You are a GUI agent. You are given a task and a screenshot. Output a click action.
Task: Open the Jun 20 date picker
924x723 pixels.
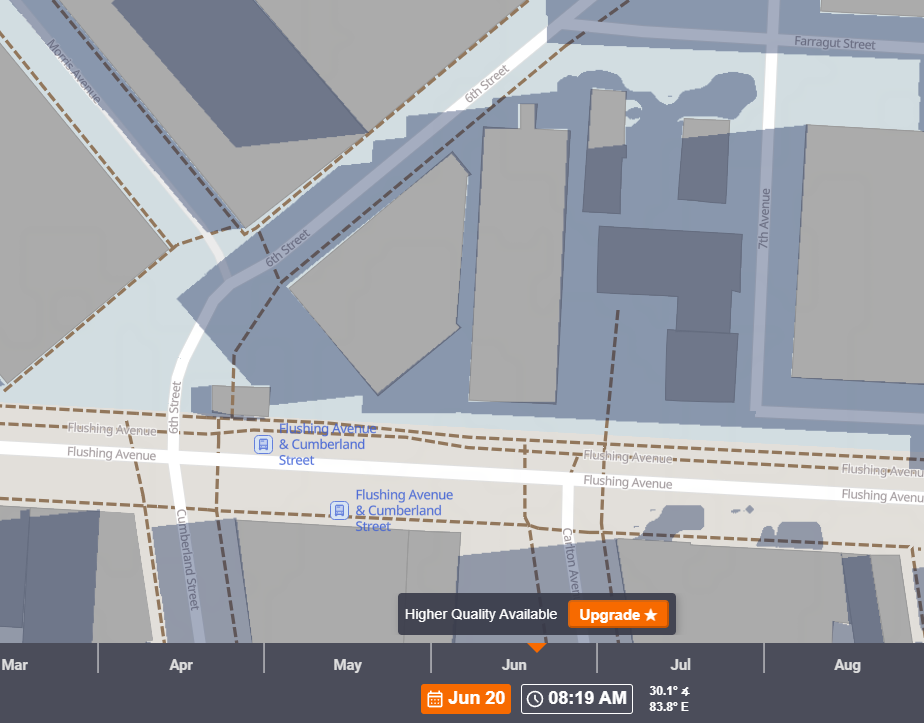pos(466,698)
